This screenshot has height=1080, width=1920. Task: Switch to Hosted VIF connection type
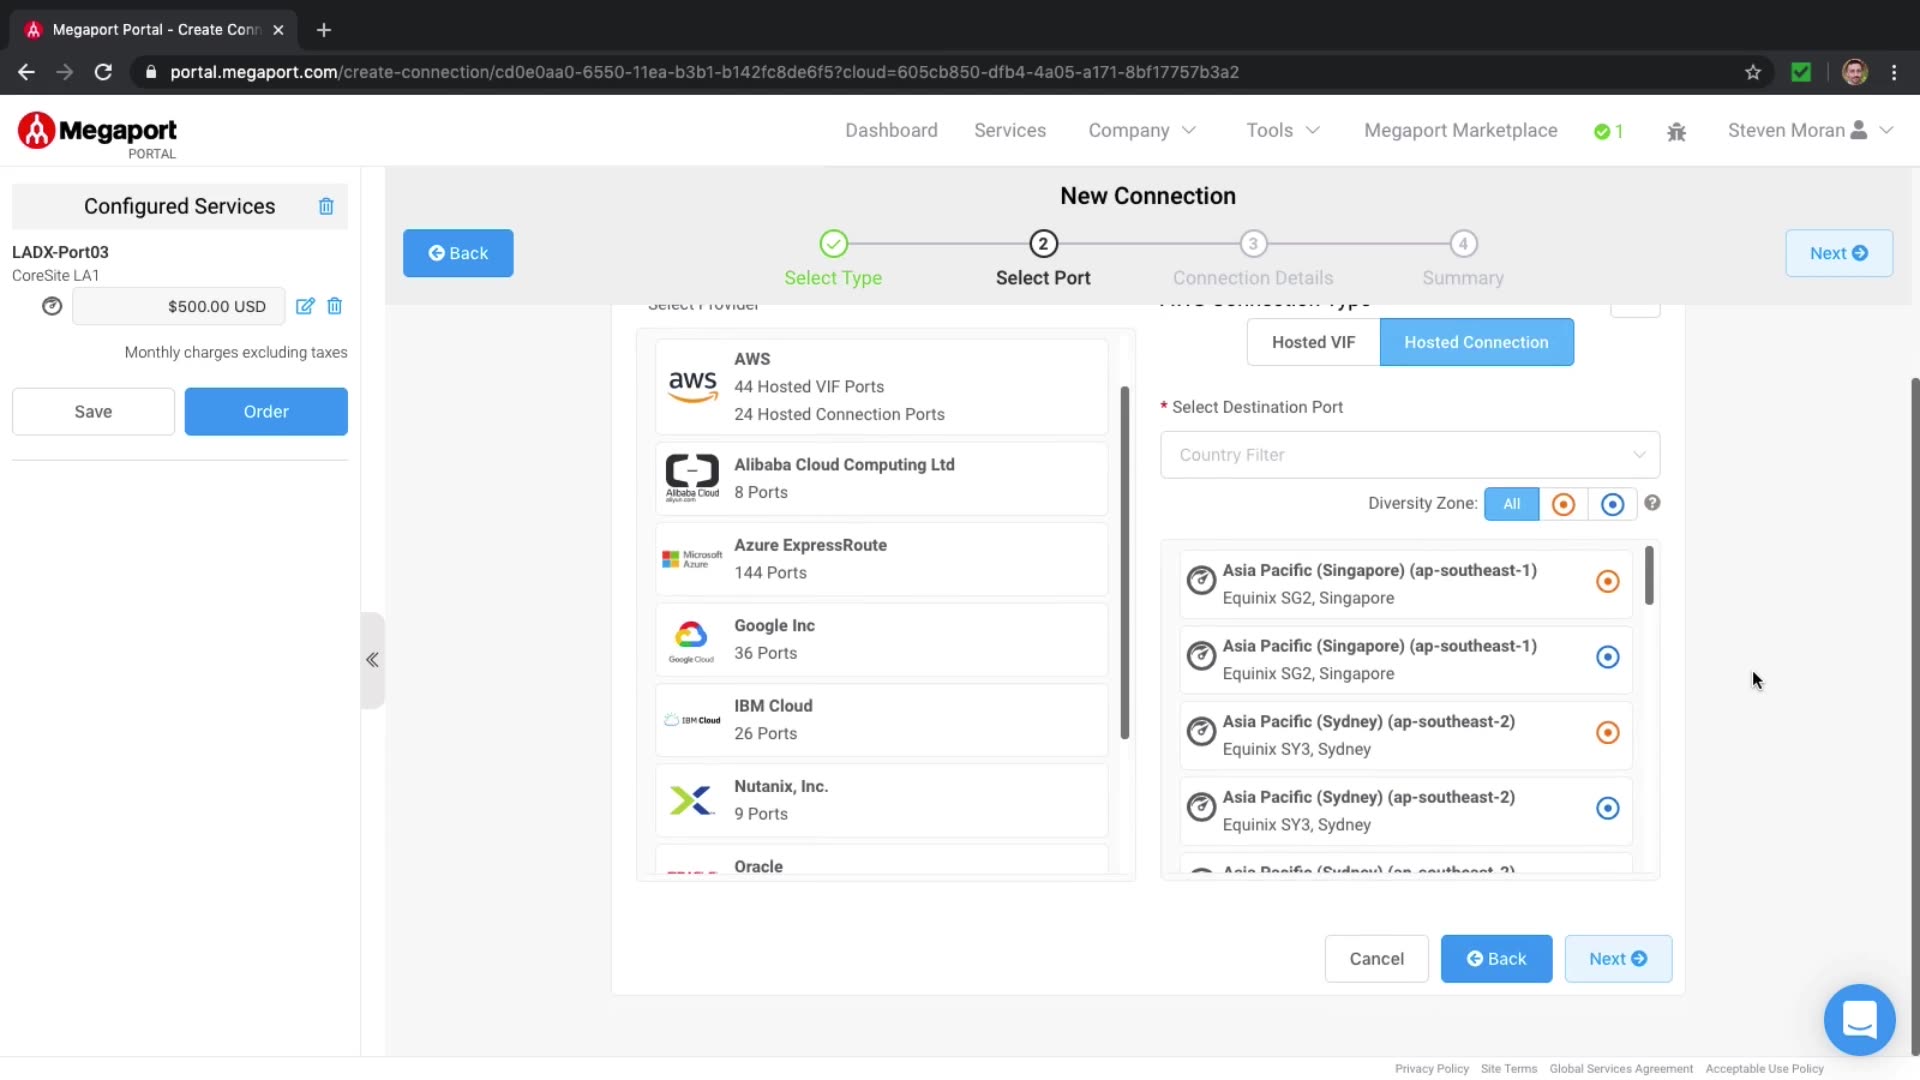point(1313,342)
